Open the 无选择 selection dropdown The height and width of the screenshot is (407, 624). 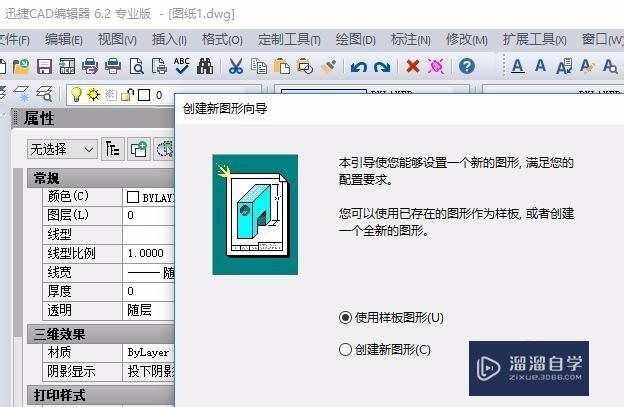click(x=62, y=150)
